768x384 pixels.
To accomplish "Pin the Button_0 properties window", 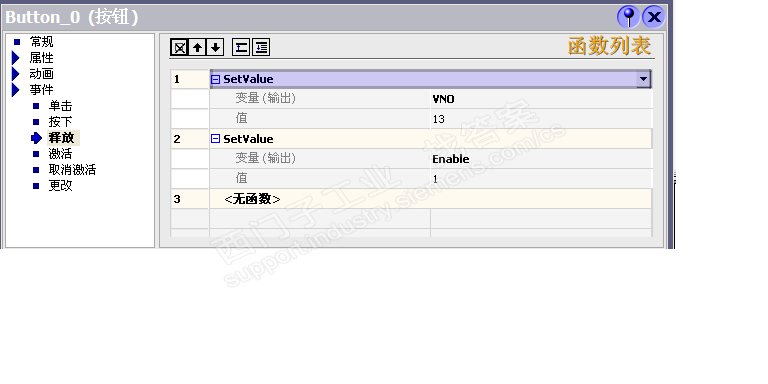I will [628, 17].
